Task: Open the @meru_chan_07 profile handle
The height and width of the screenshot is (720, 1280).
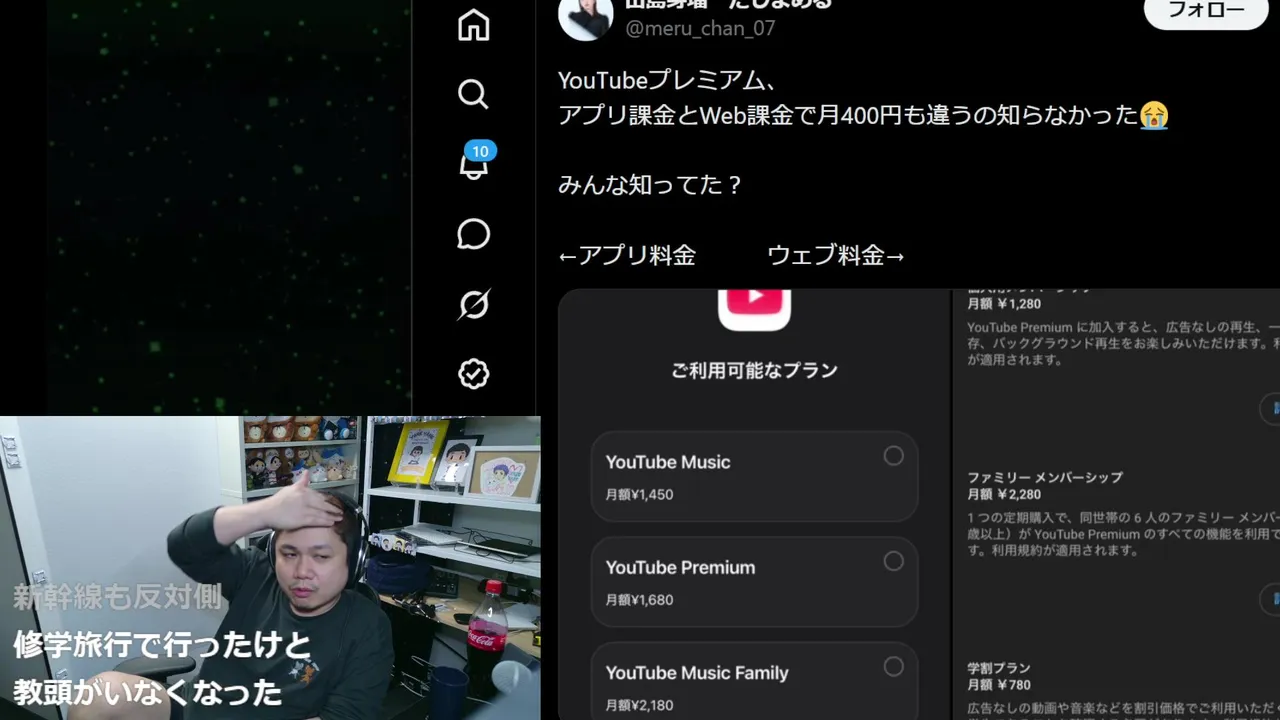Action: 700,28
